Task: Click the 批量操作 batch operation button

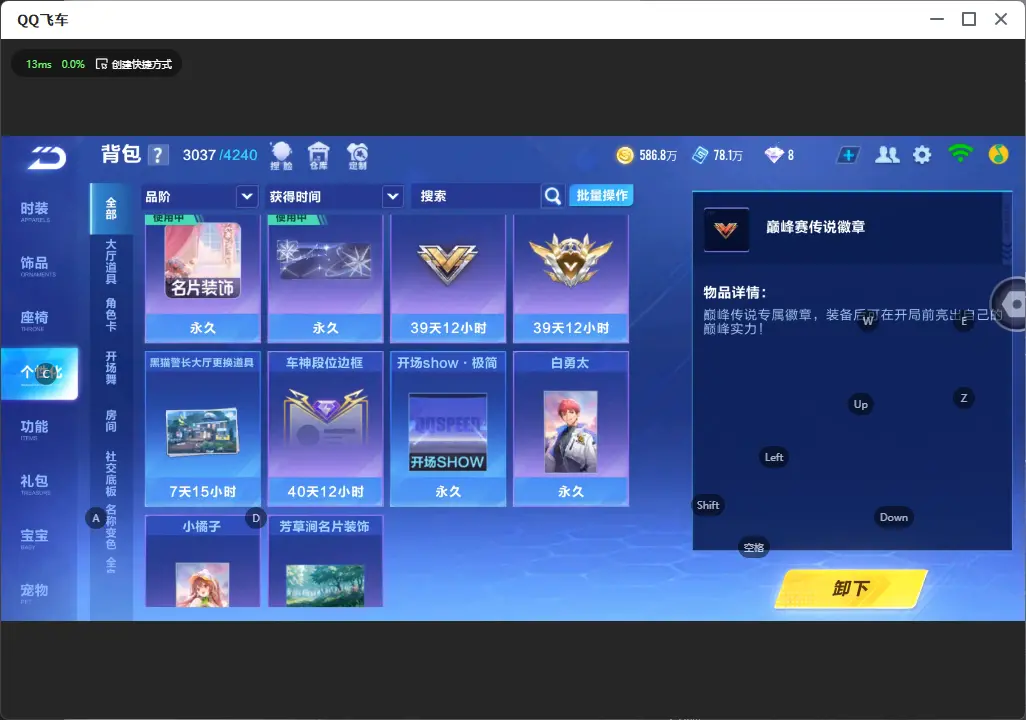Action: (x=601, y=195)
